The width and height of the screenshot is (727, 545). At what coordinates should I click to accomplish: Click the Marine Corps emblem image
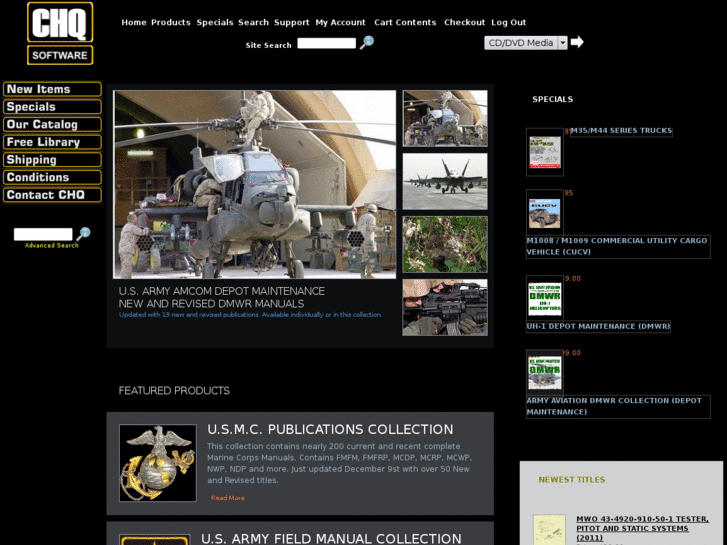coord(158,463)
